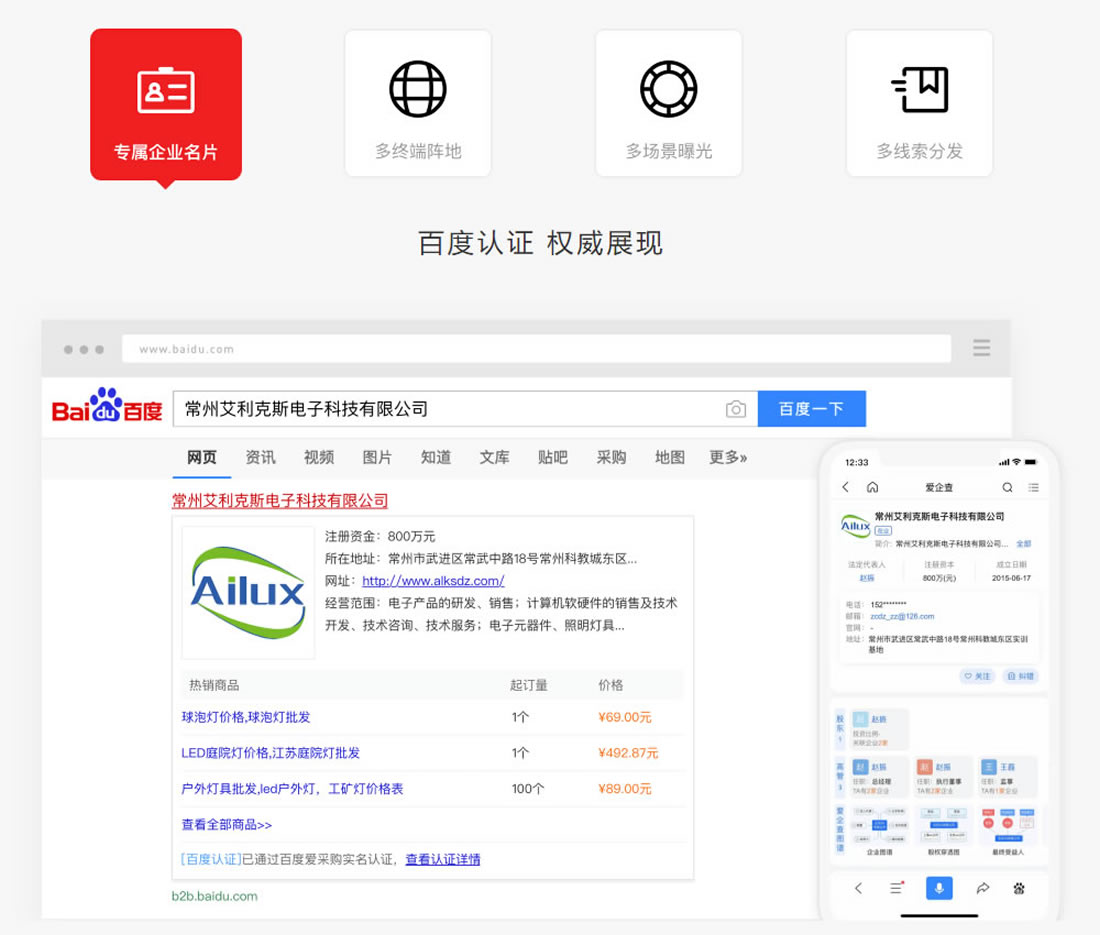This screenshot has width=1100, height=935.
Task: Tap the back arrow in the phone bottom bar
Action: (858, 888)
